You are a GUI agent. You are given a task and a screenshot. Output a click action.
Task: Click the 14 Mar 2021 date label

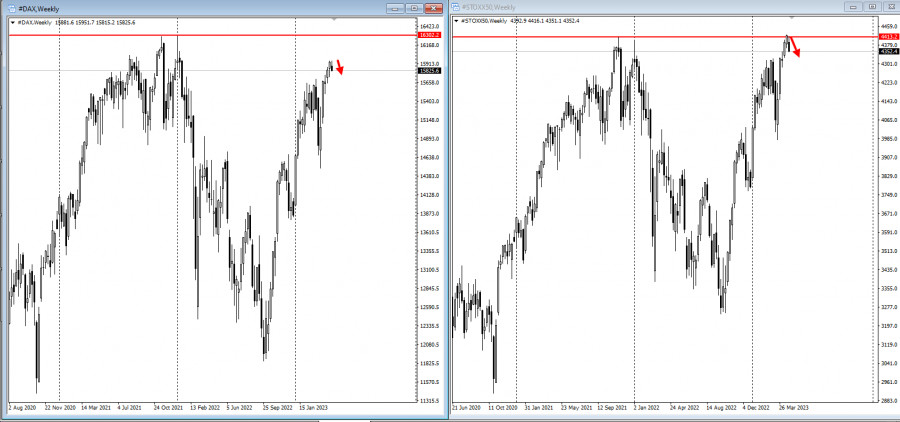tap(96, 407)
